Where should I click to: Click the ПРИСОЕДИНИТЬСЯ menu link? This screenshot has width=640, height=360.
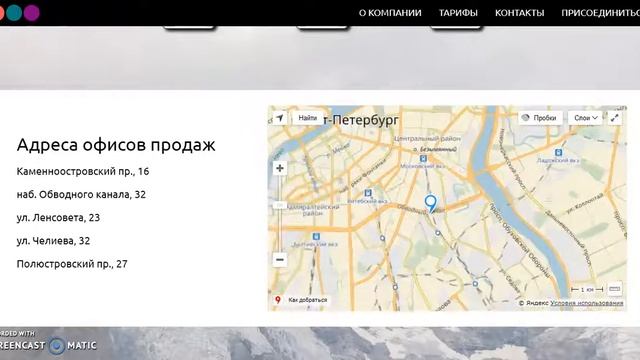[600, 13]
